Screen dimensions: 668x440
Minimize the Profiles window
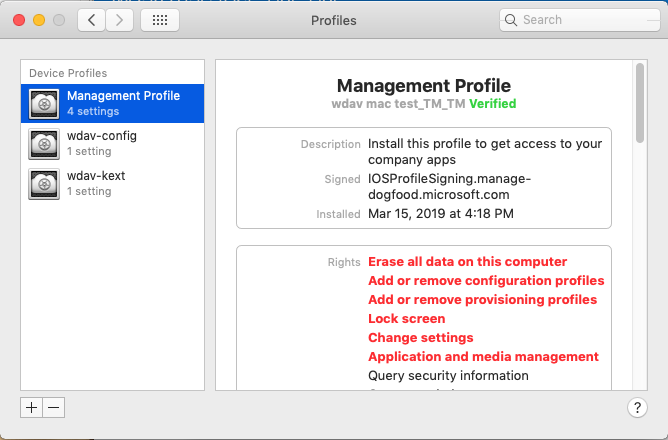pyautogui.click(x=39, y=20)
